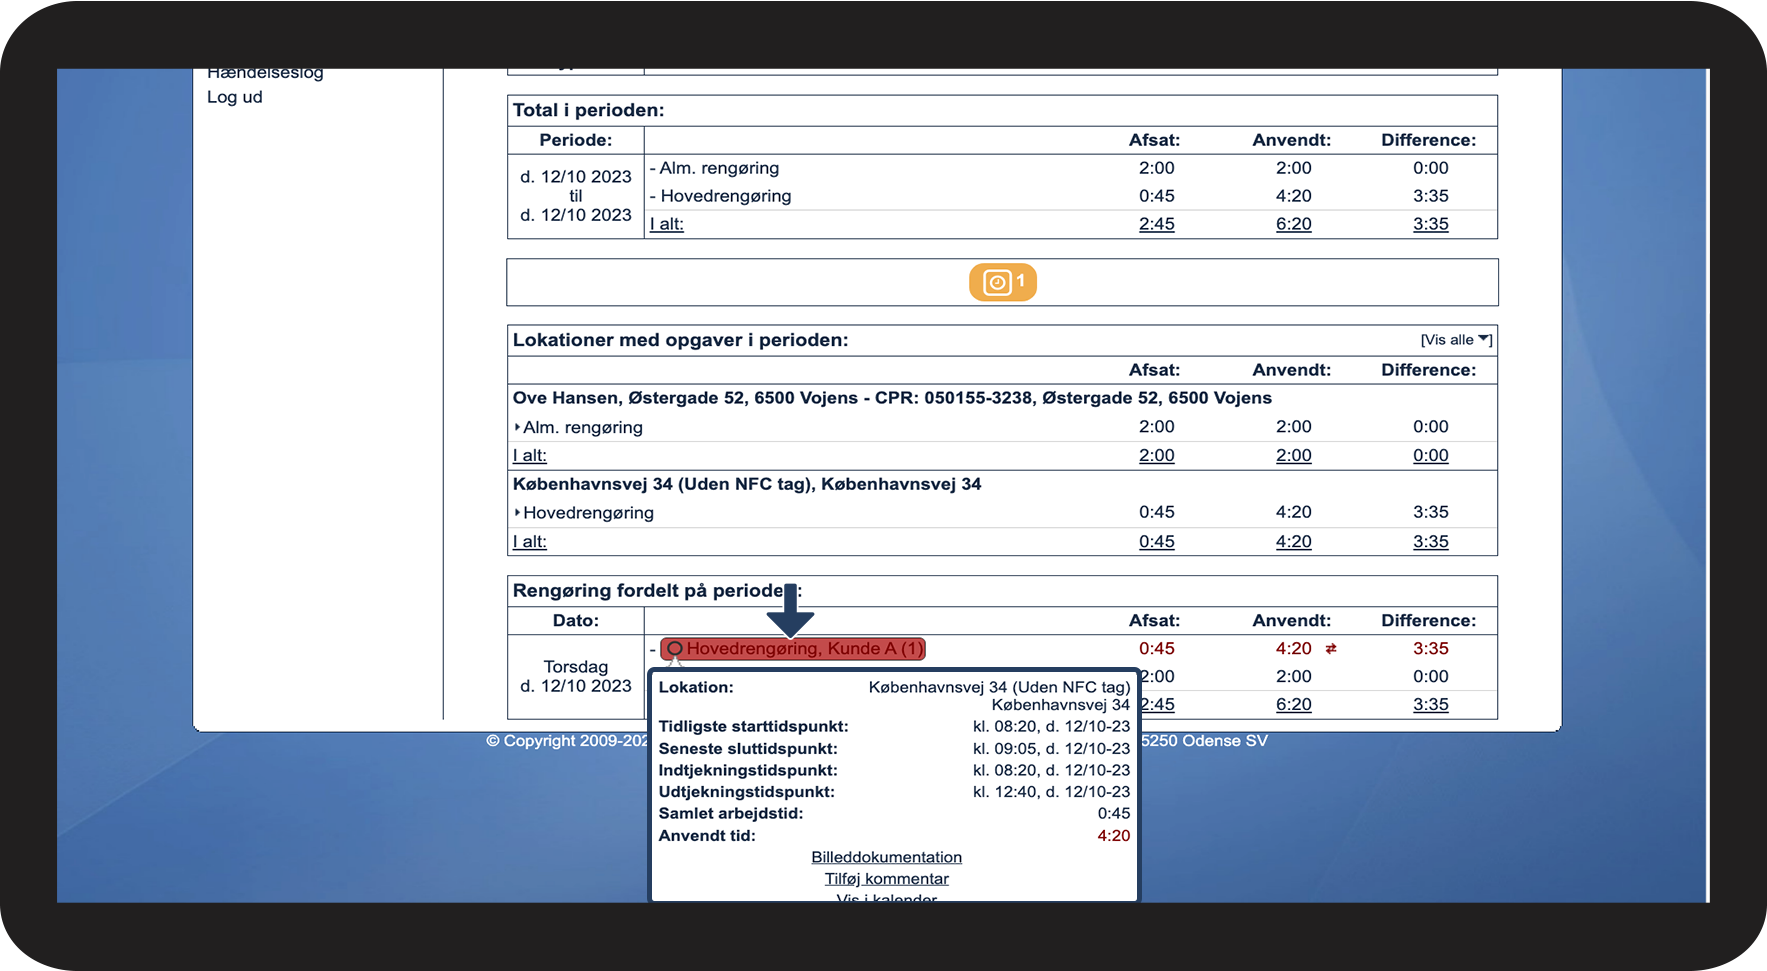Click Lokationer med opgaver i perioden heading
The height and width of the screenshot is (971, 1767).
pos(681,340)
